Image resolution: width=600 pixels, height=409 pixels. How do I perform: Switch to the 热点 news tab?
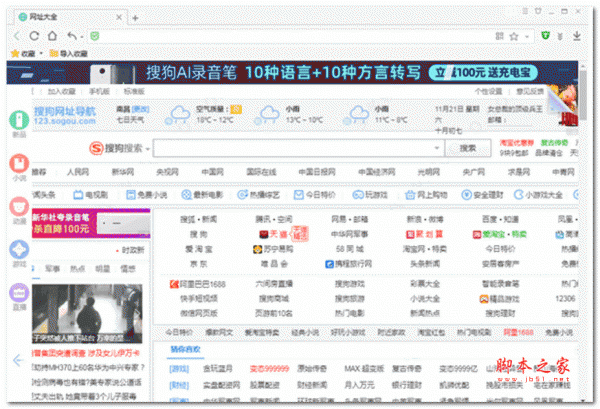tap(77, 269)
